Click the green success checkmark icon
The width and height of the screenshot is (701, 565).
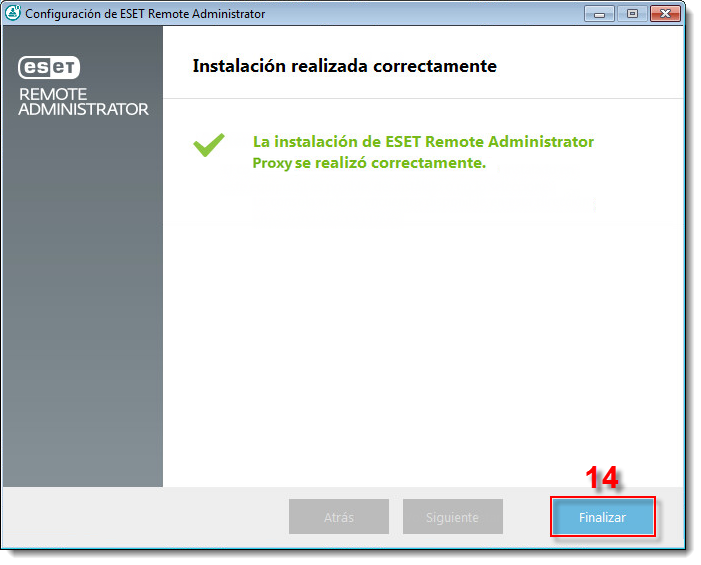tap(209, 146)
